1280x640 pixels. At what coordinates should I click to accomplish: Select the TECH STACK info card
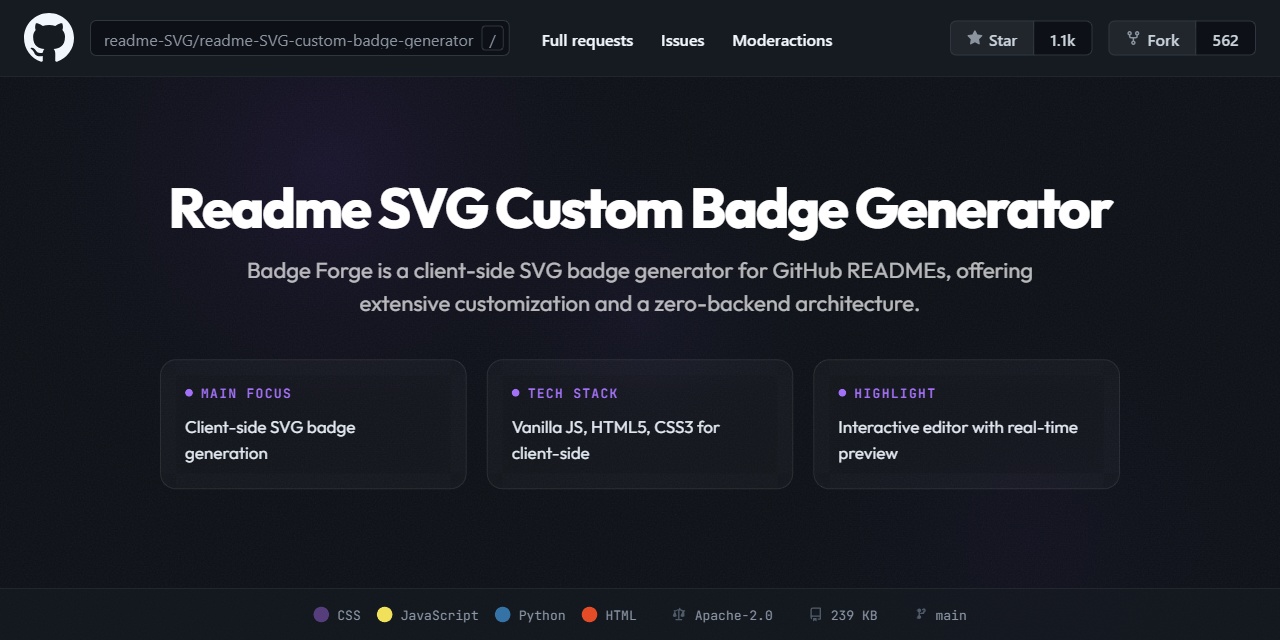639,423
